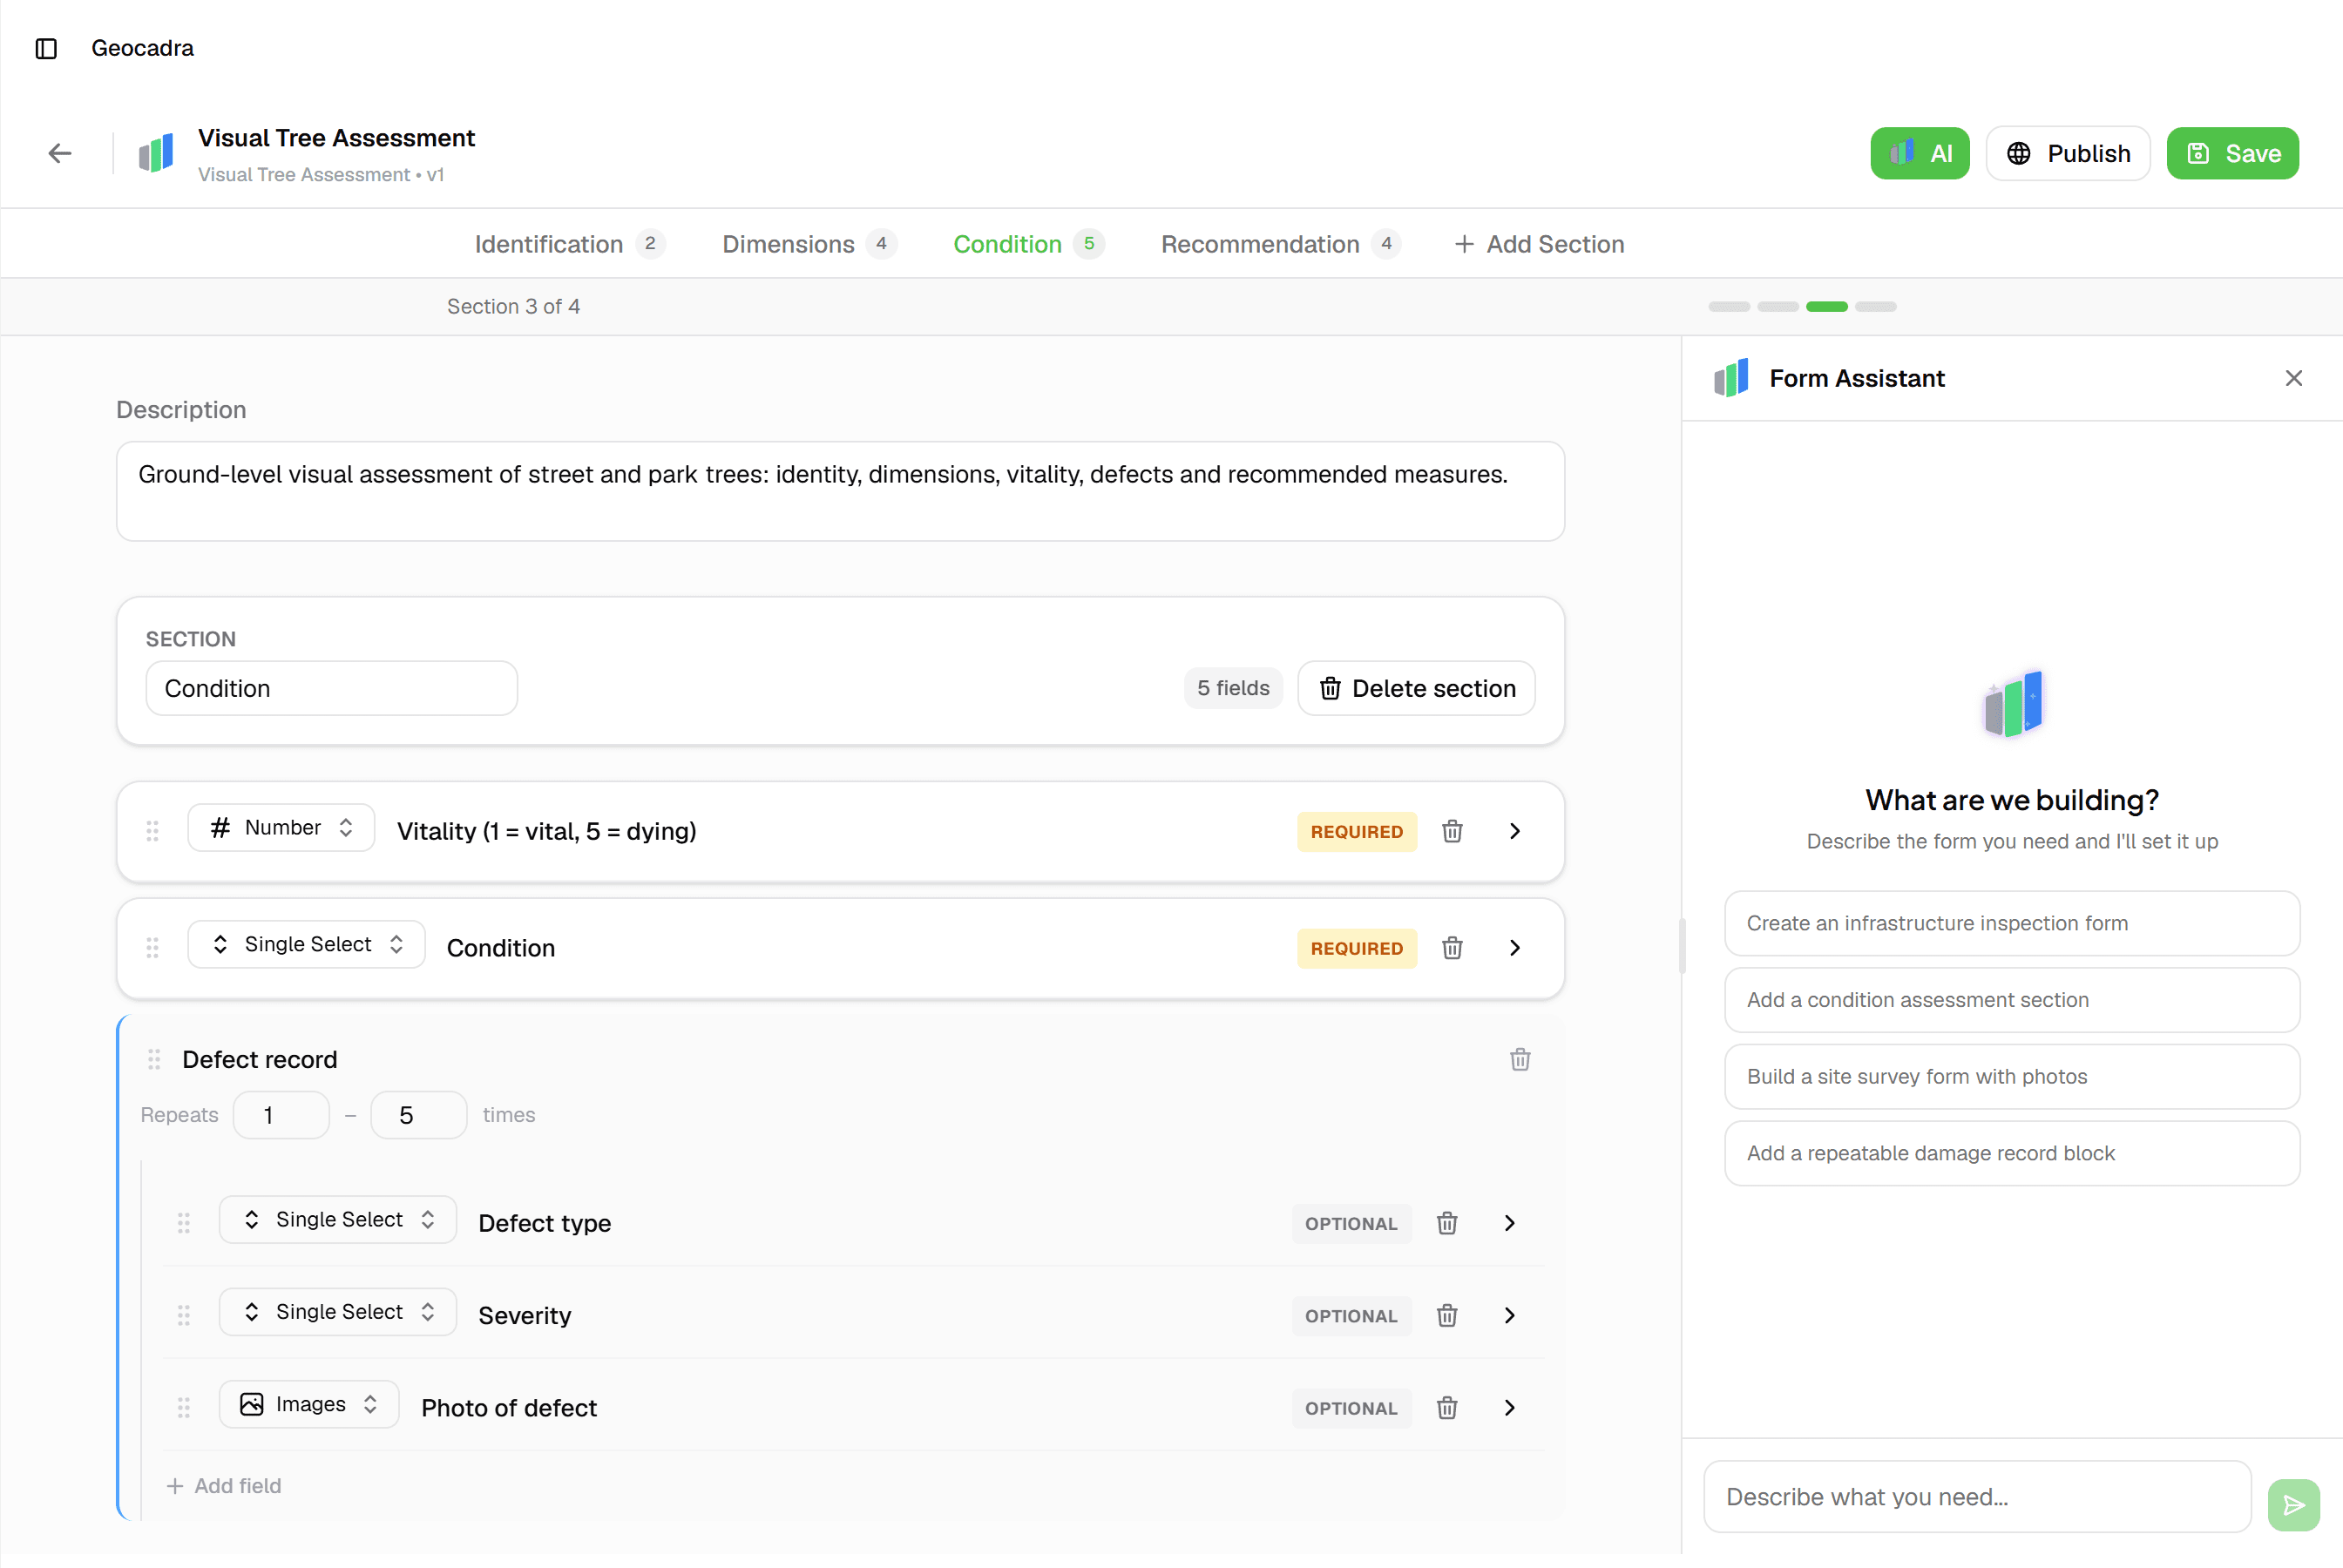Click the Vitality field label text
The image size is (2343, 1568).
click(x=546, y=831)
